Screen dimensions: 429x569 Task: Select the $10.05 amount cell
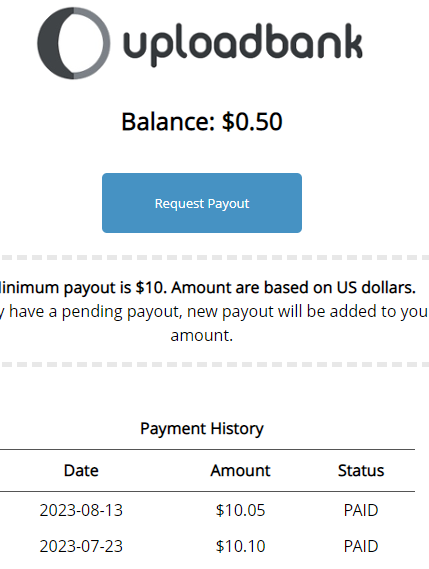pyautogui.click(x=240, y=510)
